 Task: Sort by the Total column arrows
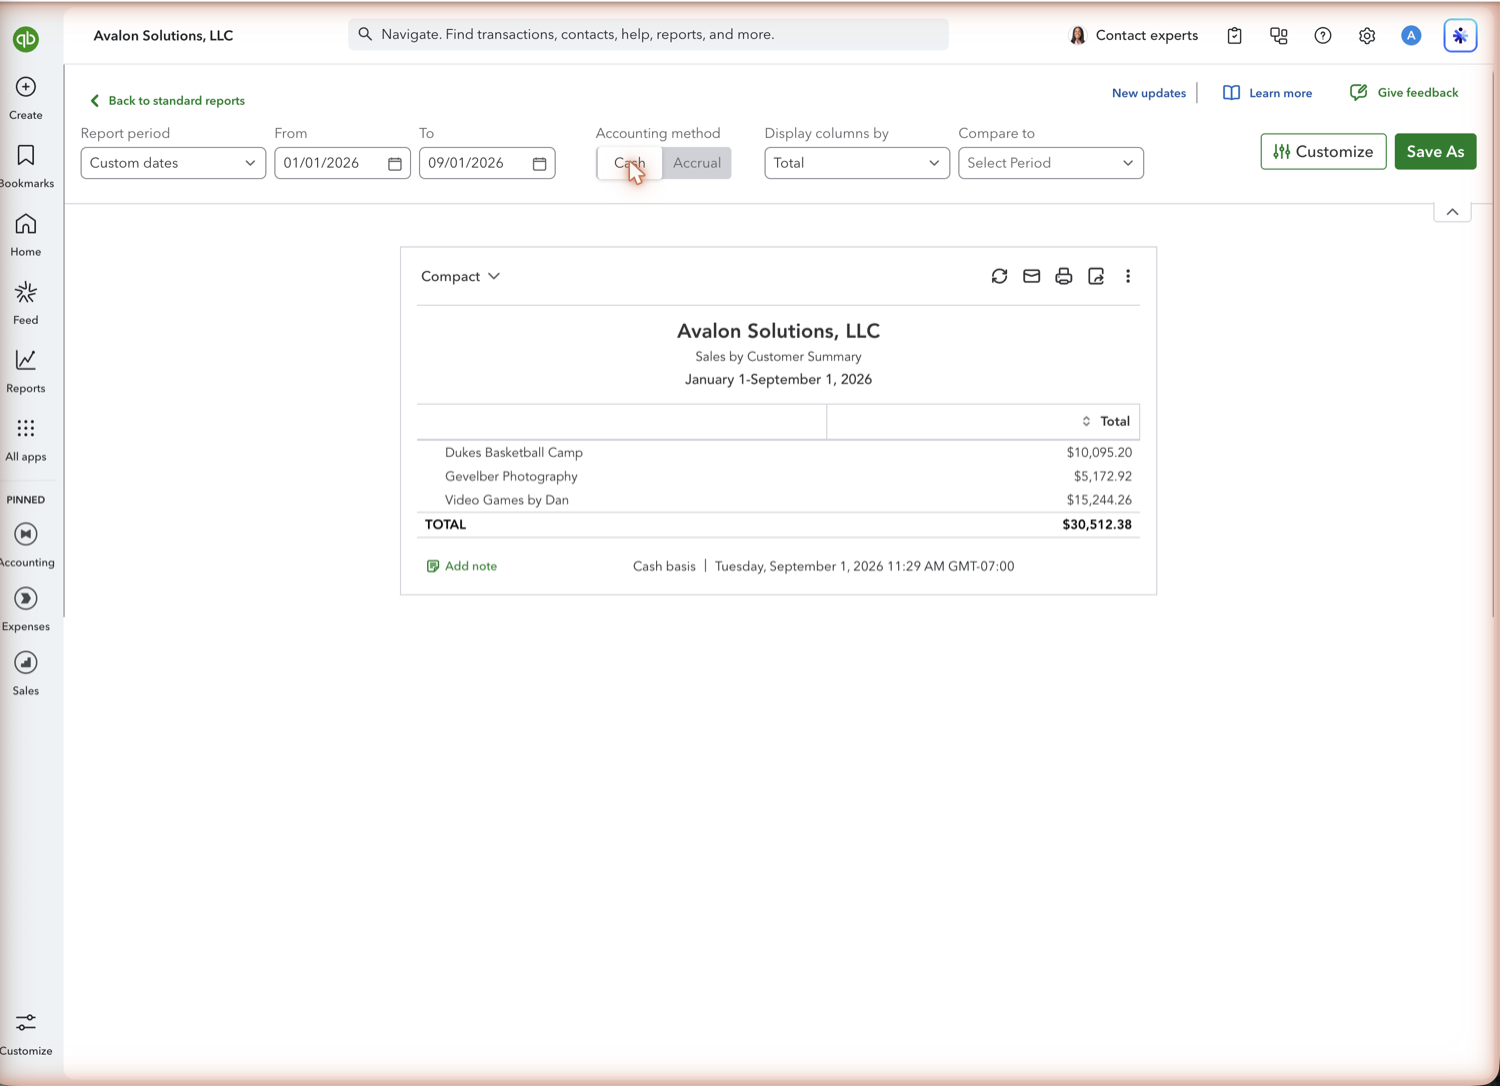(1086, 421)
